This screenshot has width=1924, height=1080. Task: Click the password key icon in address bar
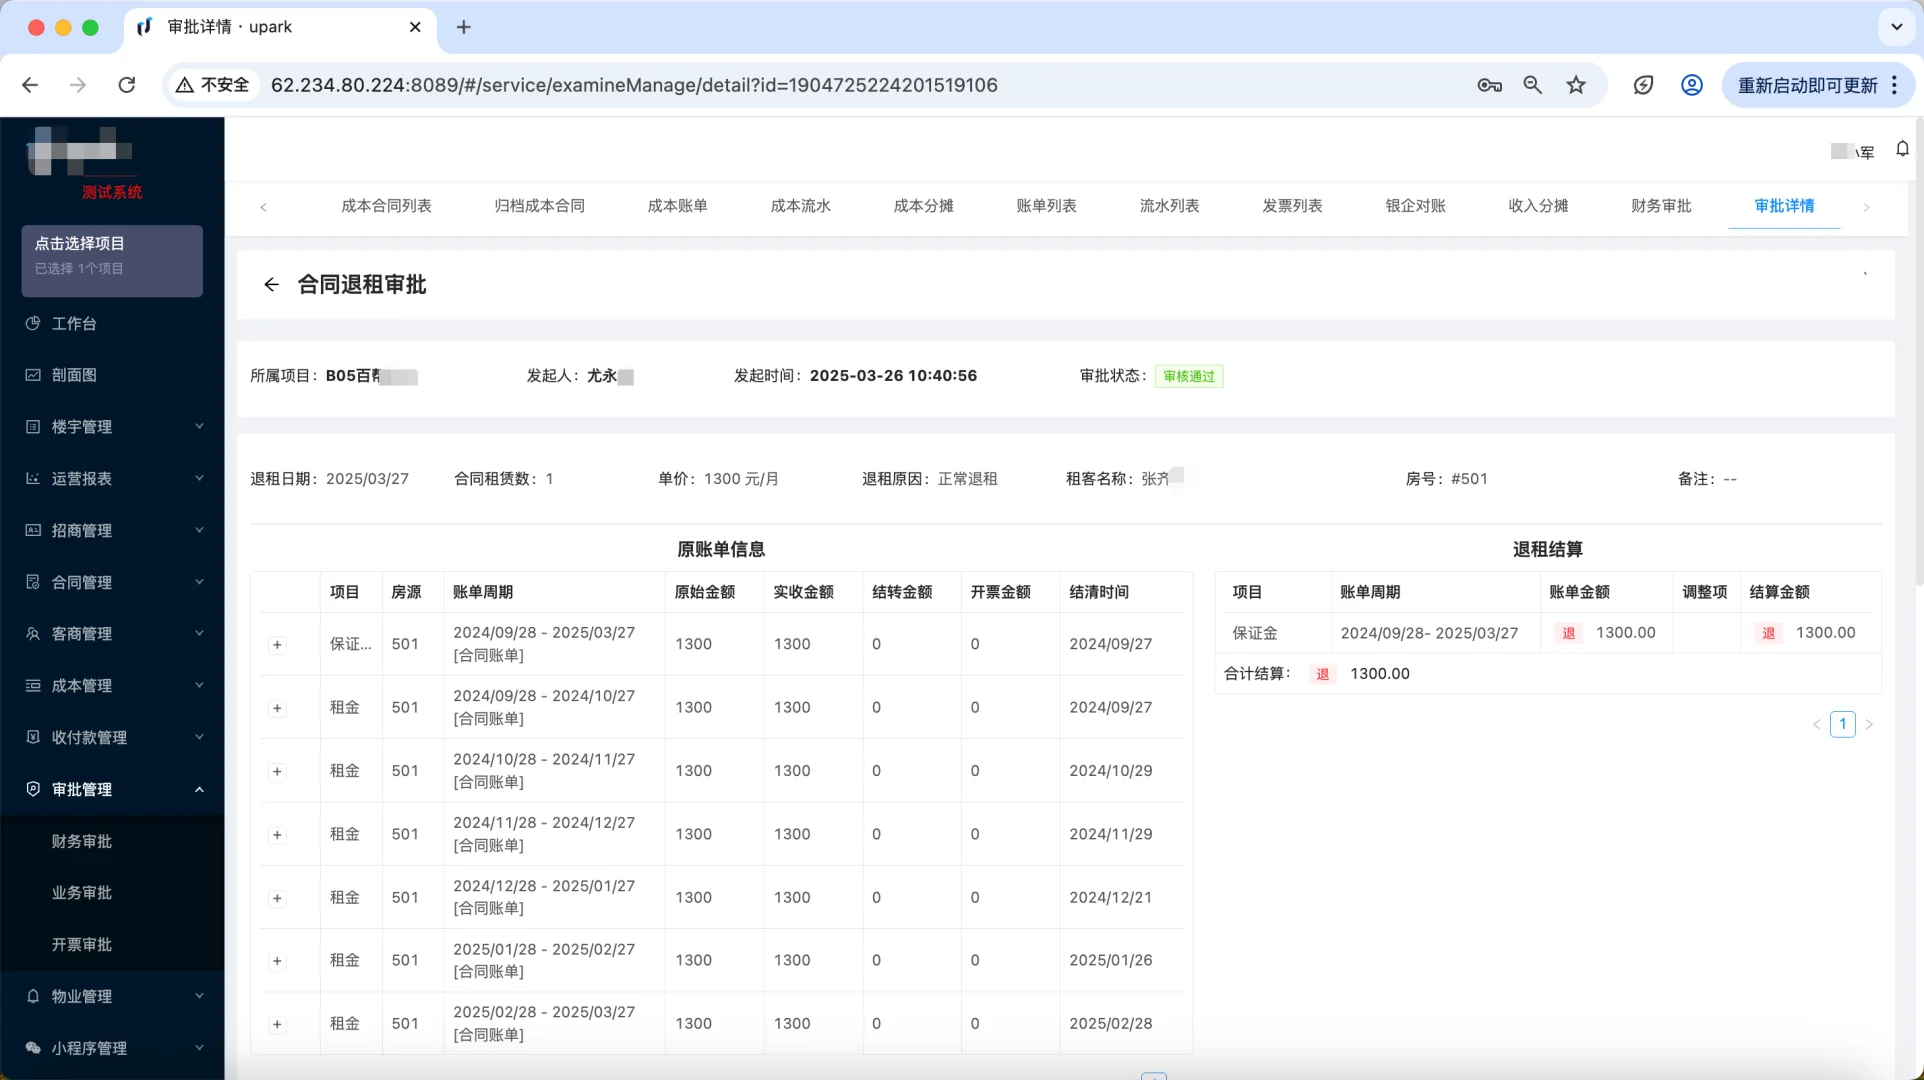[x=1488, y=85]
